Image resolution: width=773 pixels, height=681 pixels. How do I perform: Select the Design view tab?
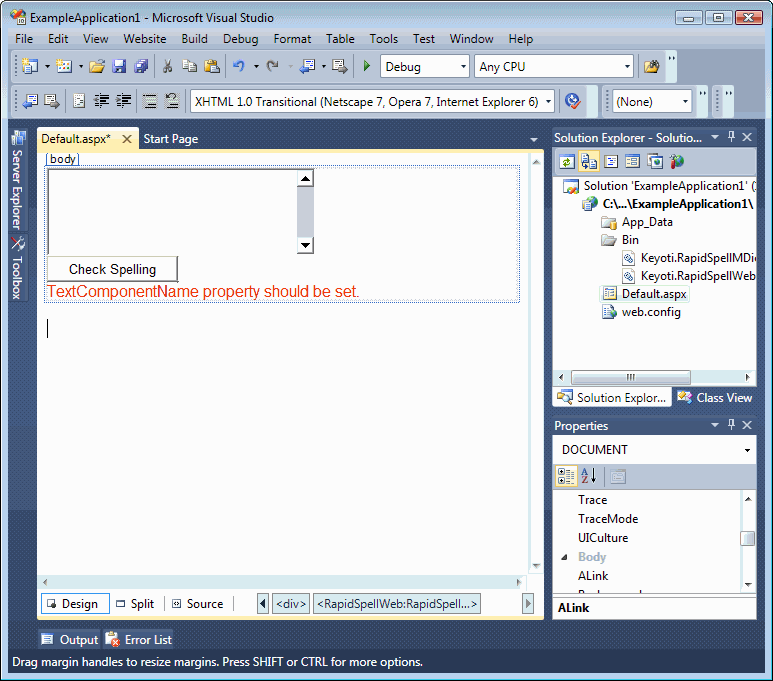click(75, 604)
